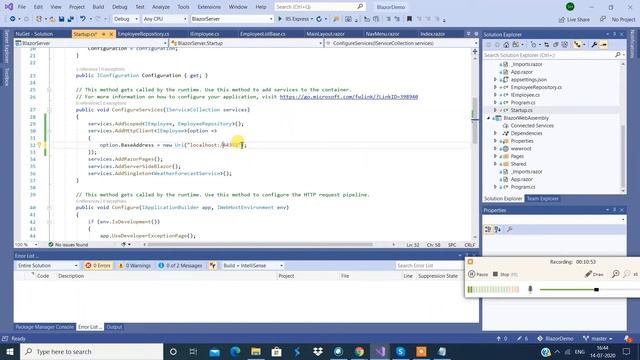Click the Save icon in the toolbar

pos(62,19)
